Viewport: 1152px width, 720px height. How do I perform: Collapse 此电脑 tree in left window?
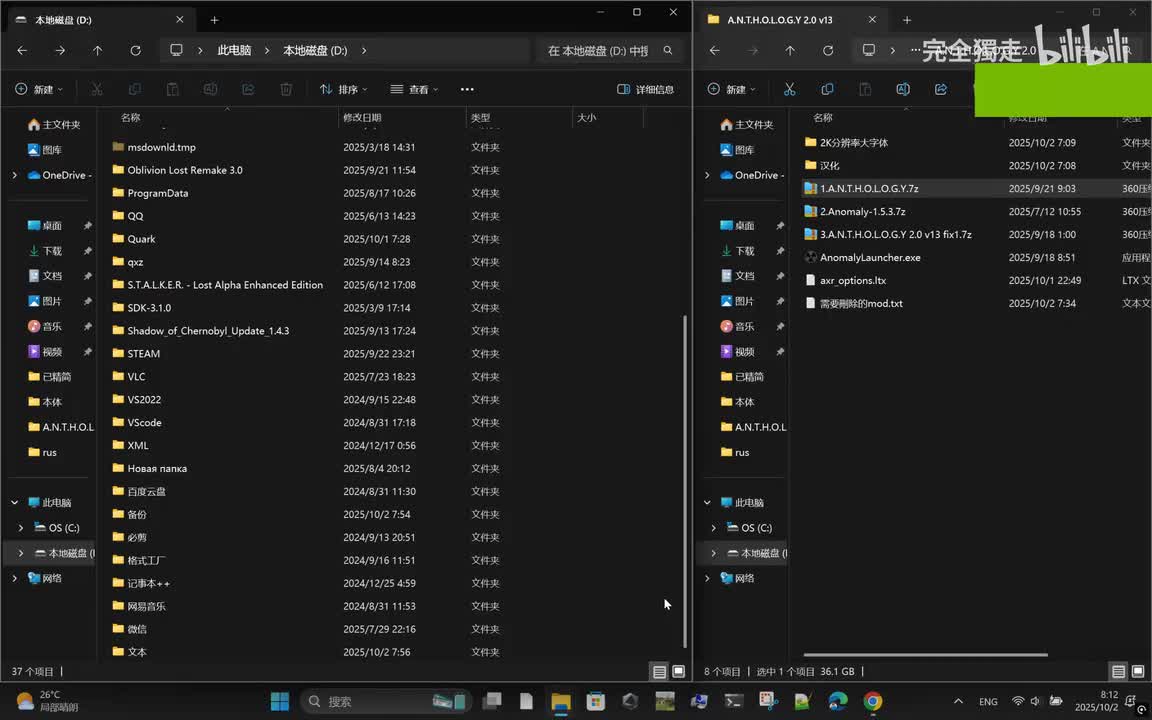point(14,503)
